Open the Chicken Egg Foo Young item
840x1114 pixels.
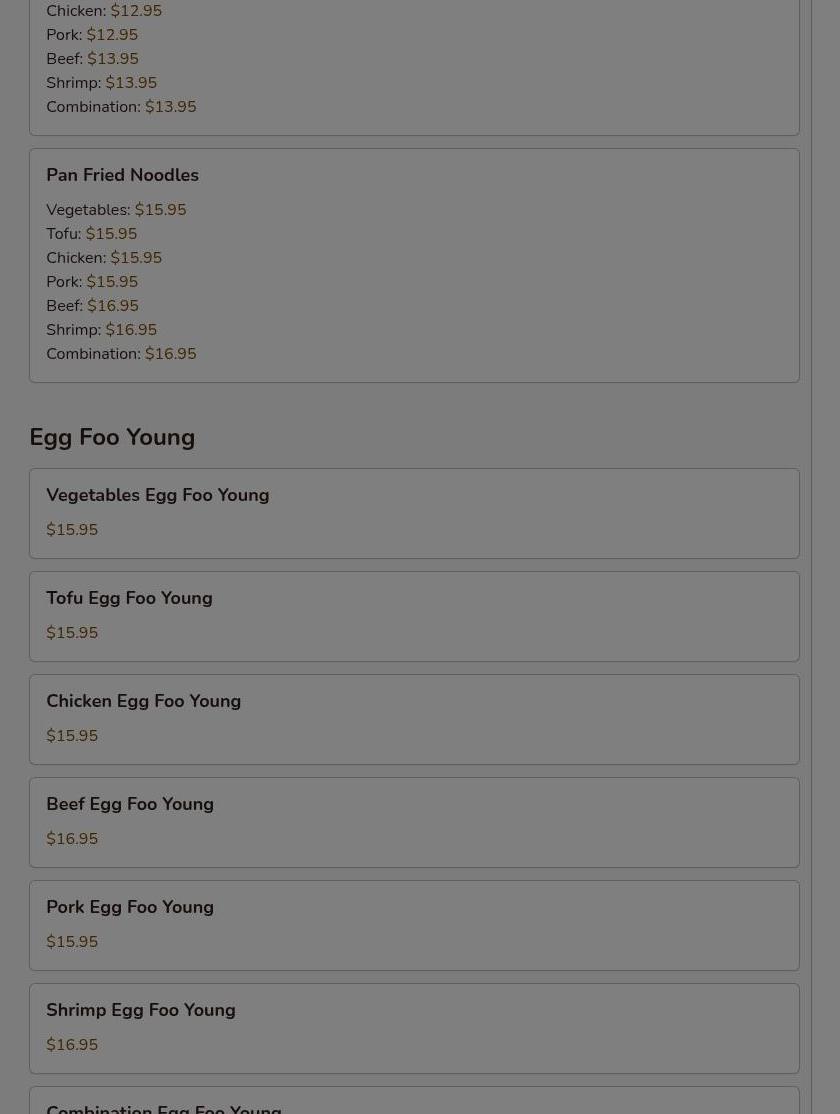click(414, 719)
